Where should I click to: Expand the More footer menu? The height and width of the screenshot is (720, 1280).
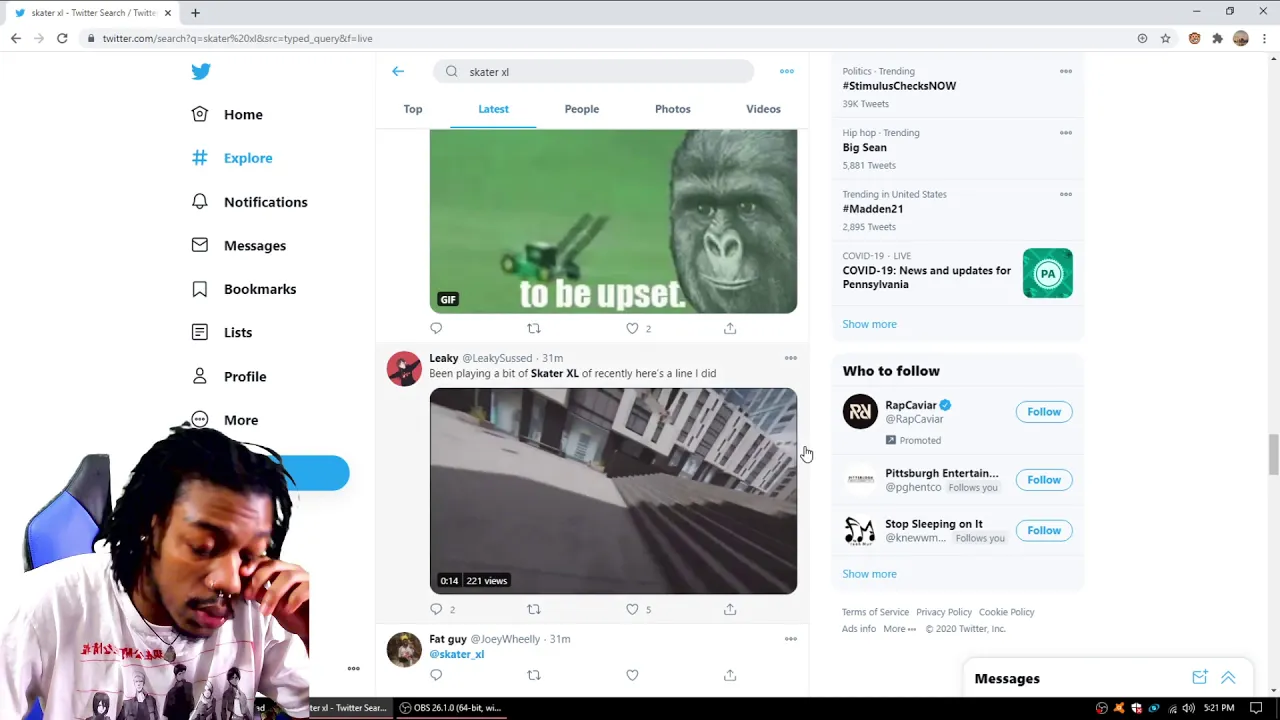899,629
